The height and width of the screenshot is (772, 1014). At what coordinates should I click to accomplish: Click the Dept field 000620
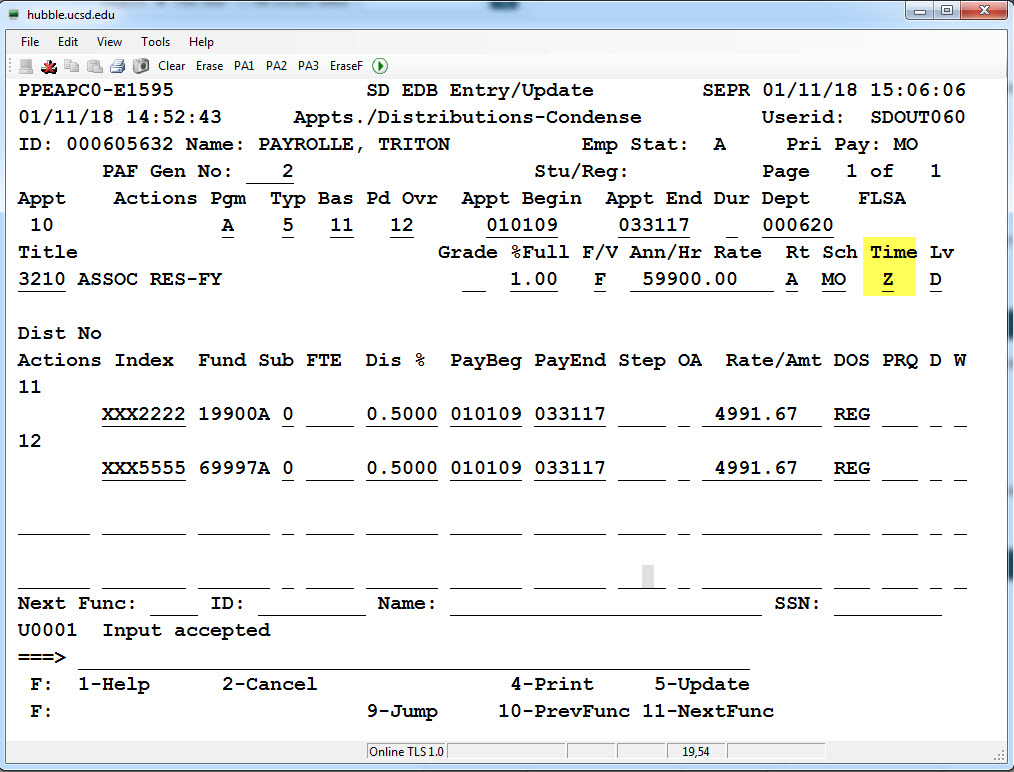(x=798, y=226)
